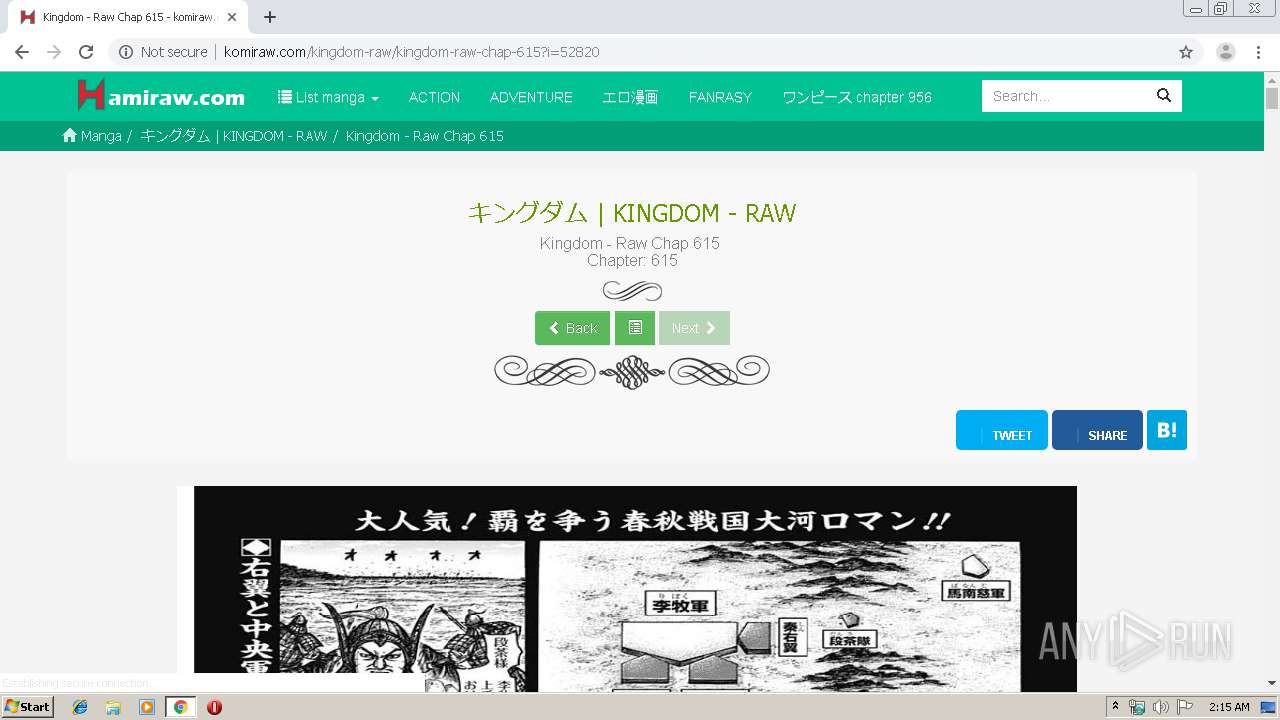Click the browser back arrow
1280x720 pixels.
pos(22,52)
